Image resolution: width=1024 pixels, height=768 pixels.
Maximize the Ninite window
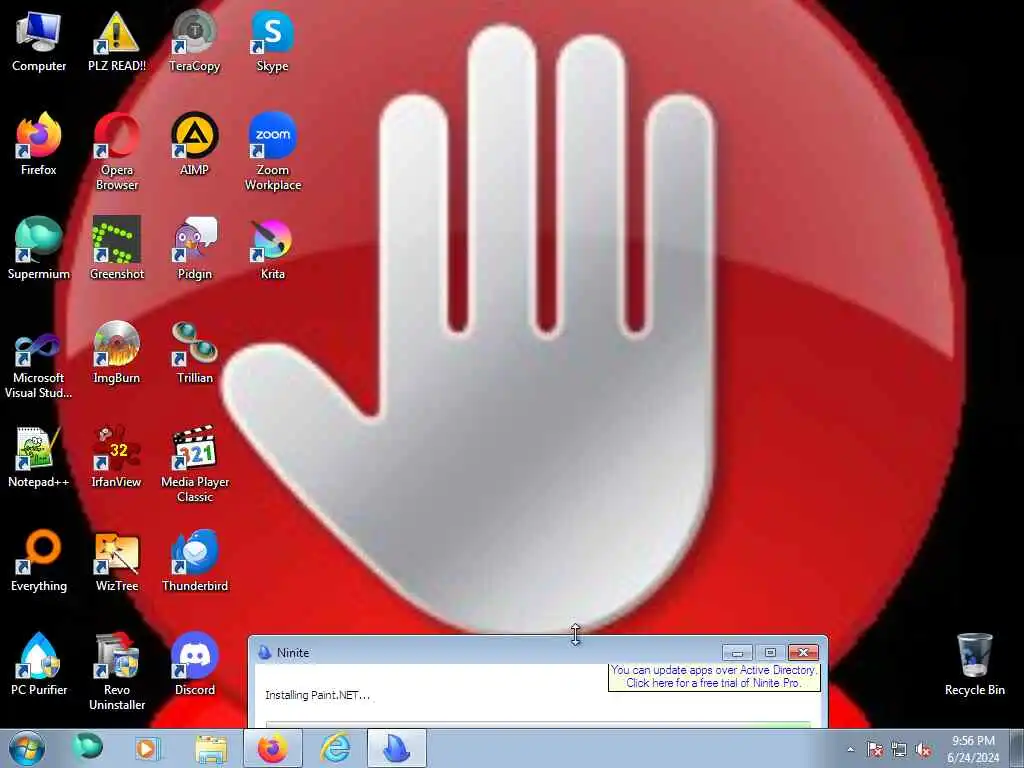pyautogui.click(x=770, y=652)
